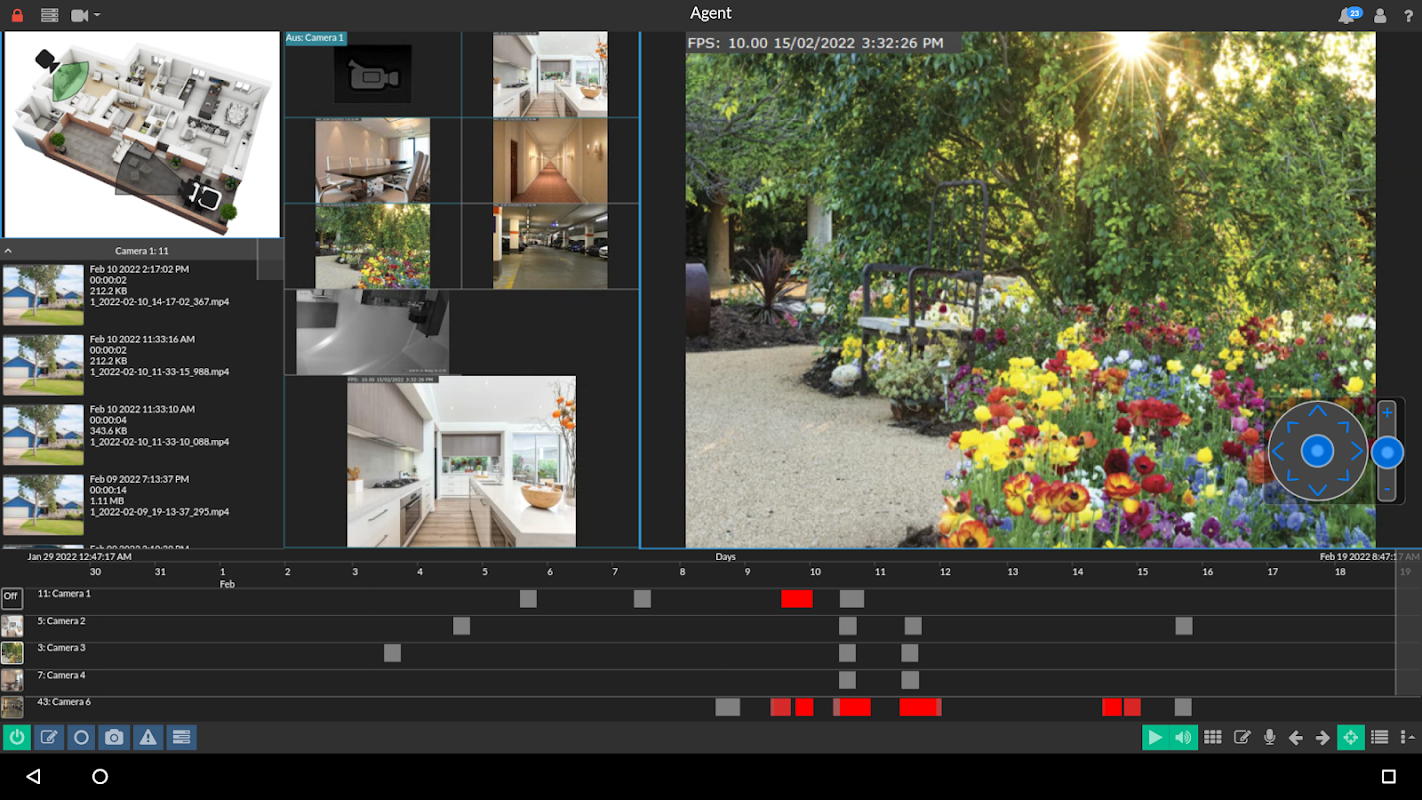Click the Days timeline scale label

tap(726, 557)
